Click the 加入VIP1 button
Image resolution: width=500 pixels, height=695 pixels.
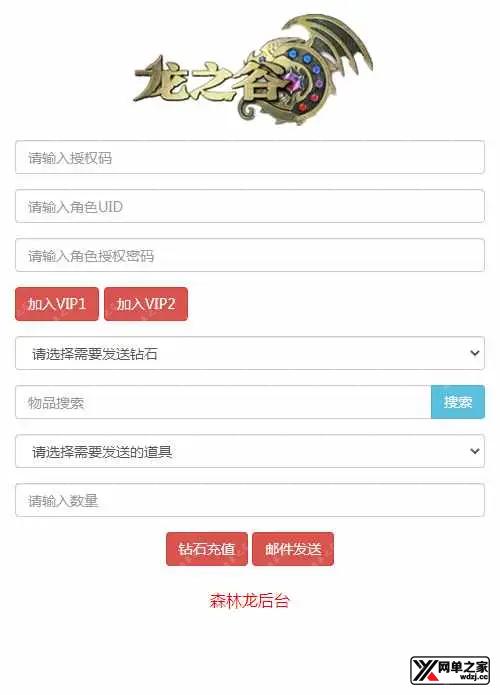coord(57,304)
